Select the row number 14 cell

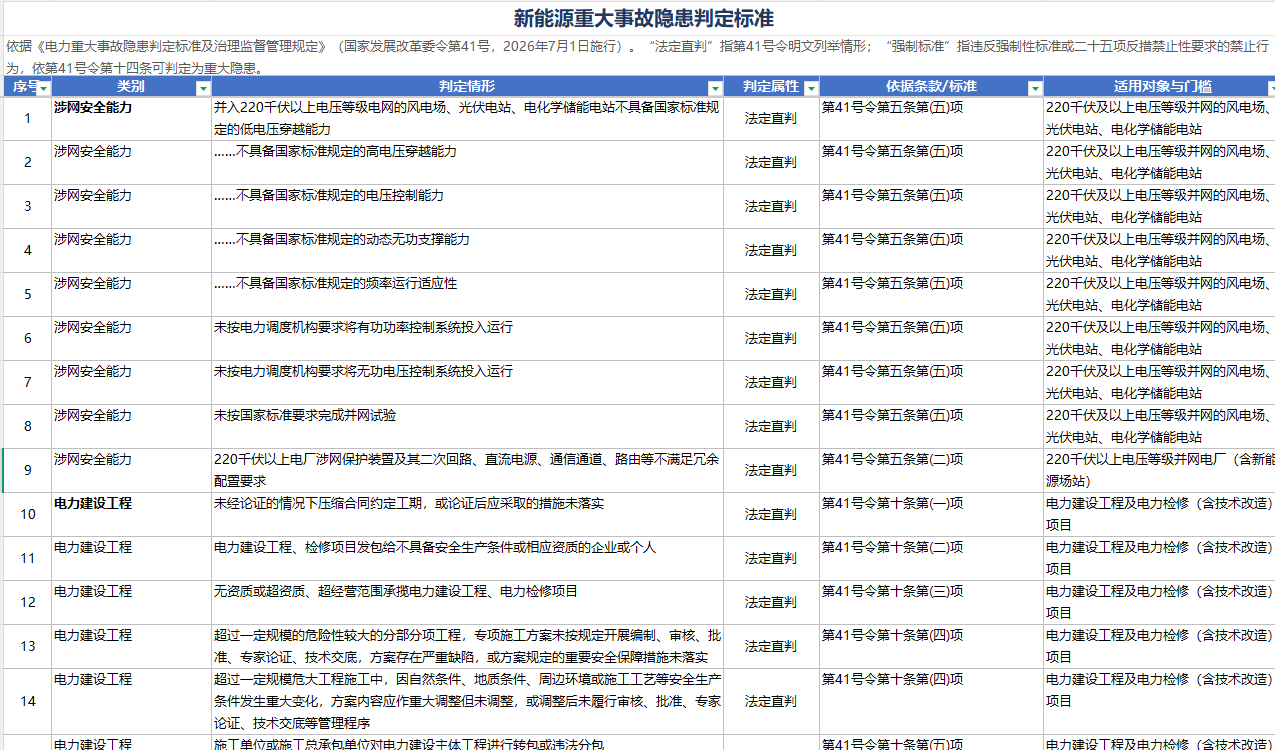point(27,702)
